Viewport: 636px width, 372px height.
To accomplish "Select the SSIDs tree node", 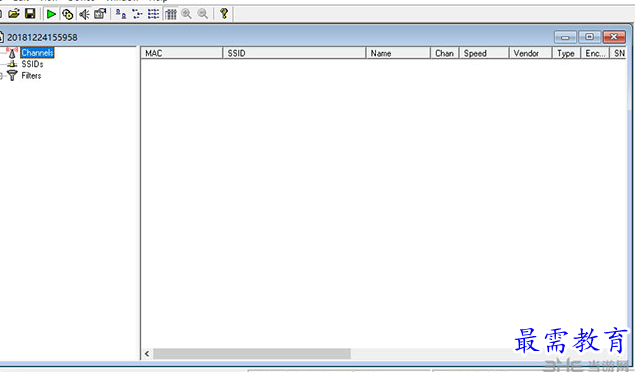I will [x=32, y=64].
